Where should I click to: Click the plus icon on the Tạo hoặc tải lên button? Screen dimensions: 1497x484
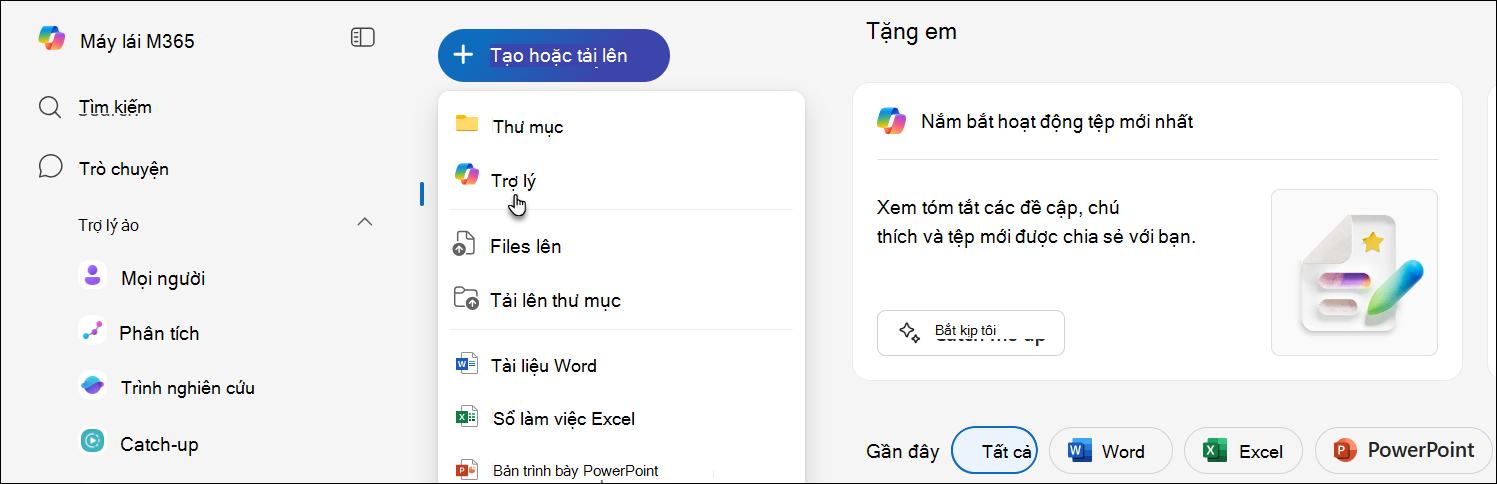[x=463, y=55]
